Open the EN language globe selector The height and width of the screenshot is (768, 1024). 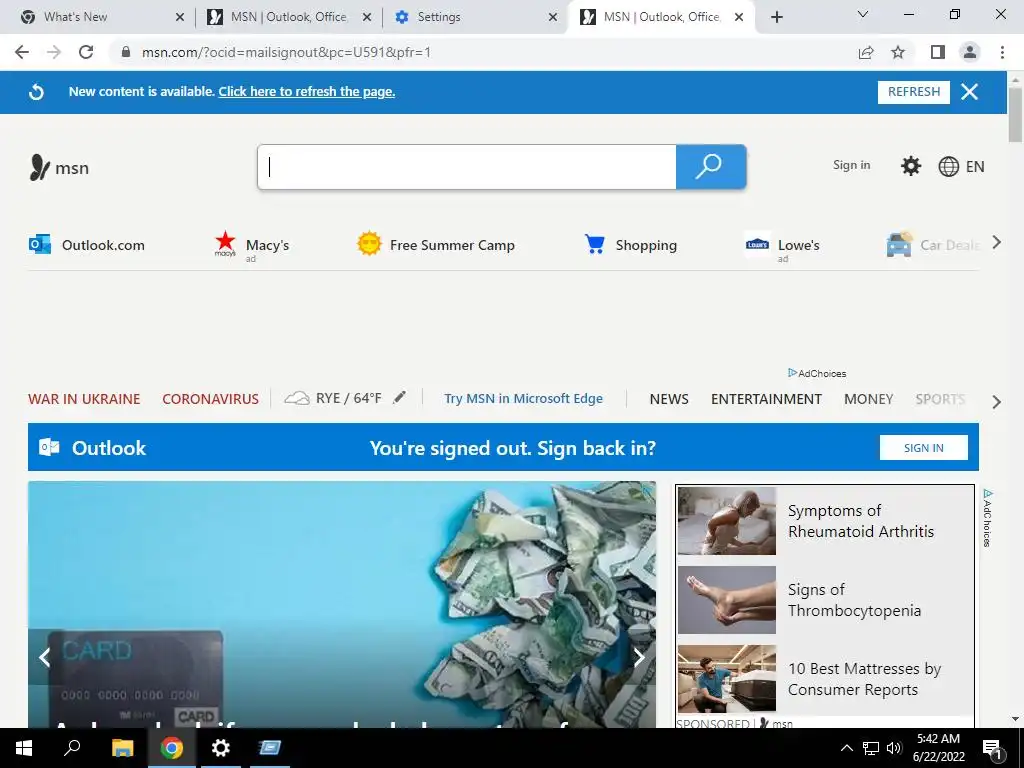961,167
